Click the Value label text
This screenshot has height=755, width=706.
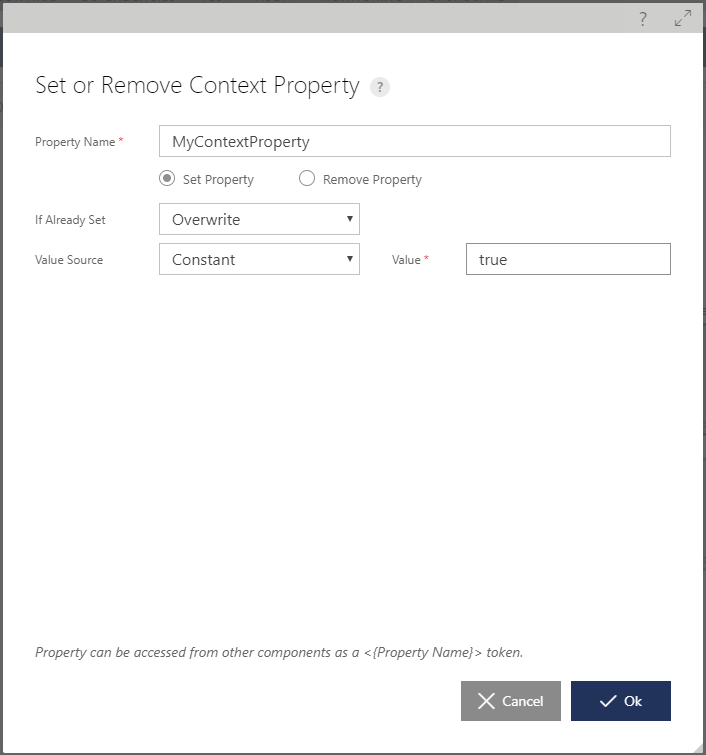point(406,260)
